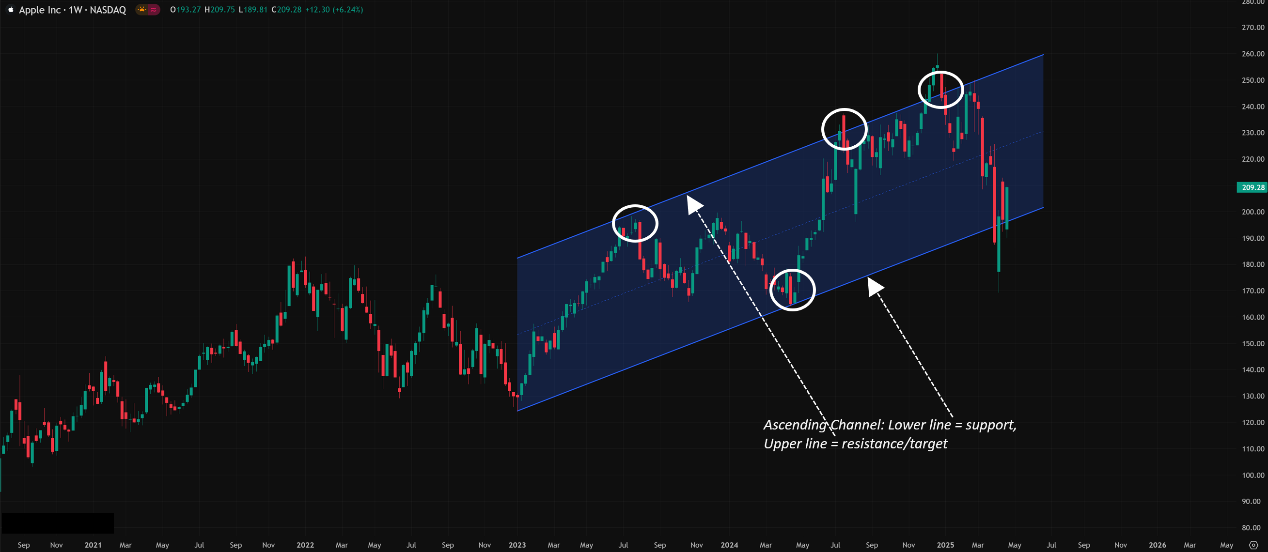Screen dimensions: 1268x552
Task: Click 2024 on the time axis
Action: 729,545
